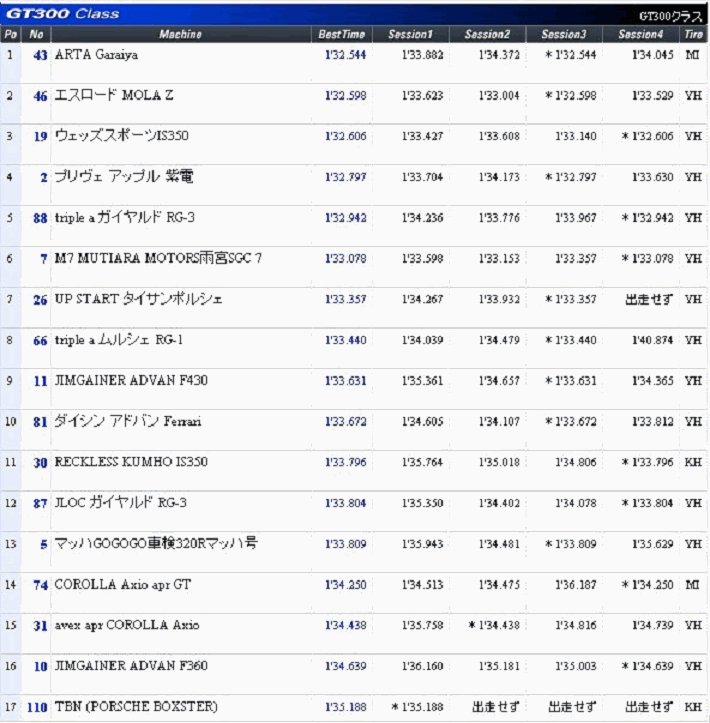Select the ARTA Garaiya machine name
The width and height of the screenshot is (710, 723).
click(96, 55)
